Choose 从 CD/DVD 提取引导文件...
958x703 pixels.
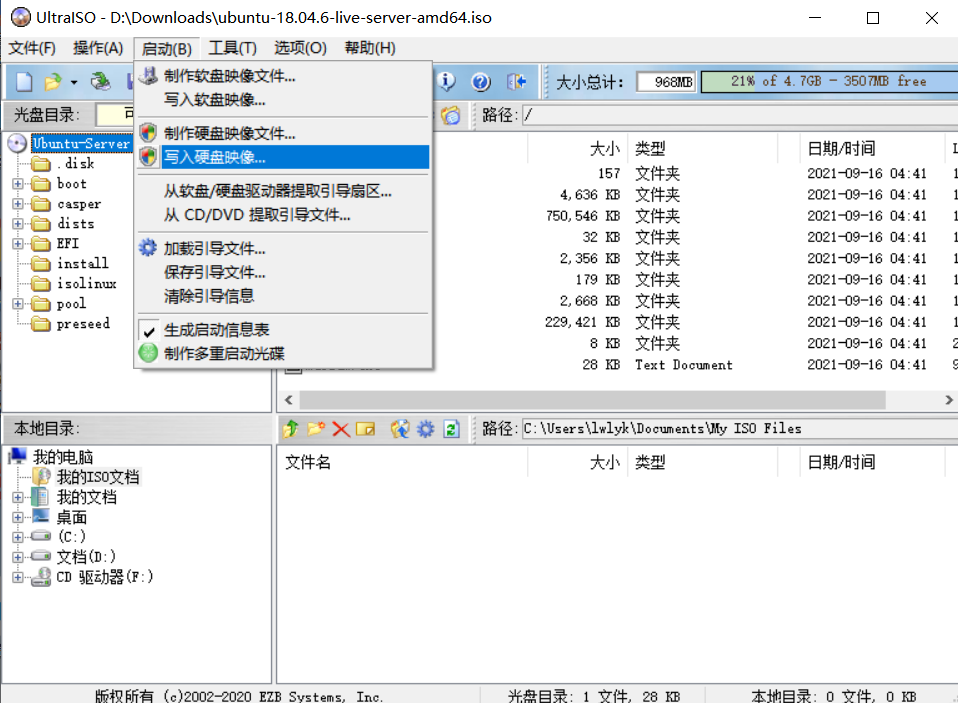[284, 214]
